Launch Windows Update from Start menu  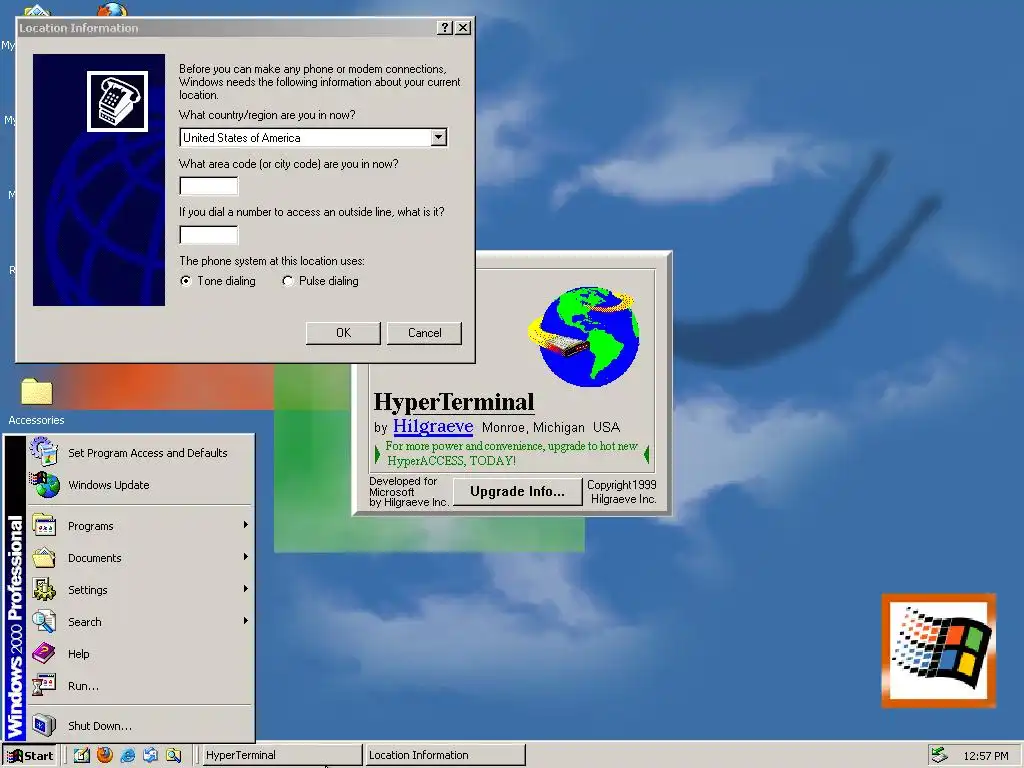click(x=140, y=485)
